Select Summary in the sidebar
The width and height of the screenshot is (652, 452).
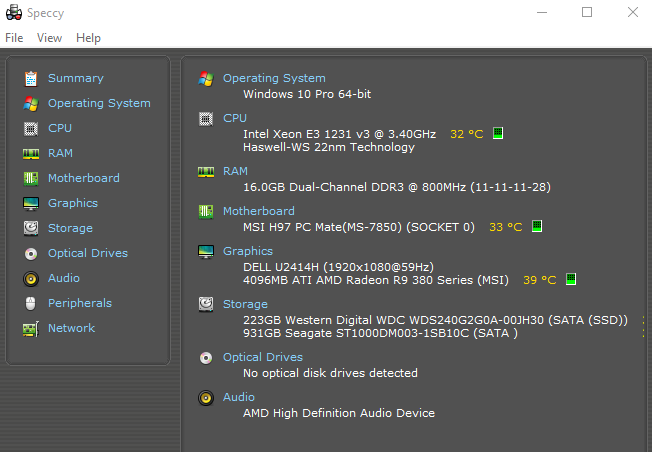(75, 78)
